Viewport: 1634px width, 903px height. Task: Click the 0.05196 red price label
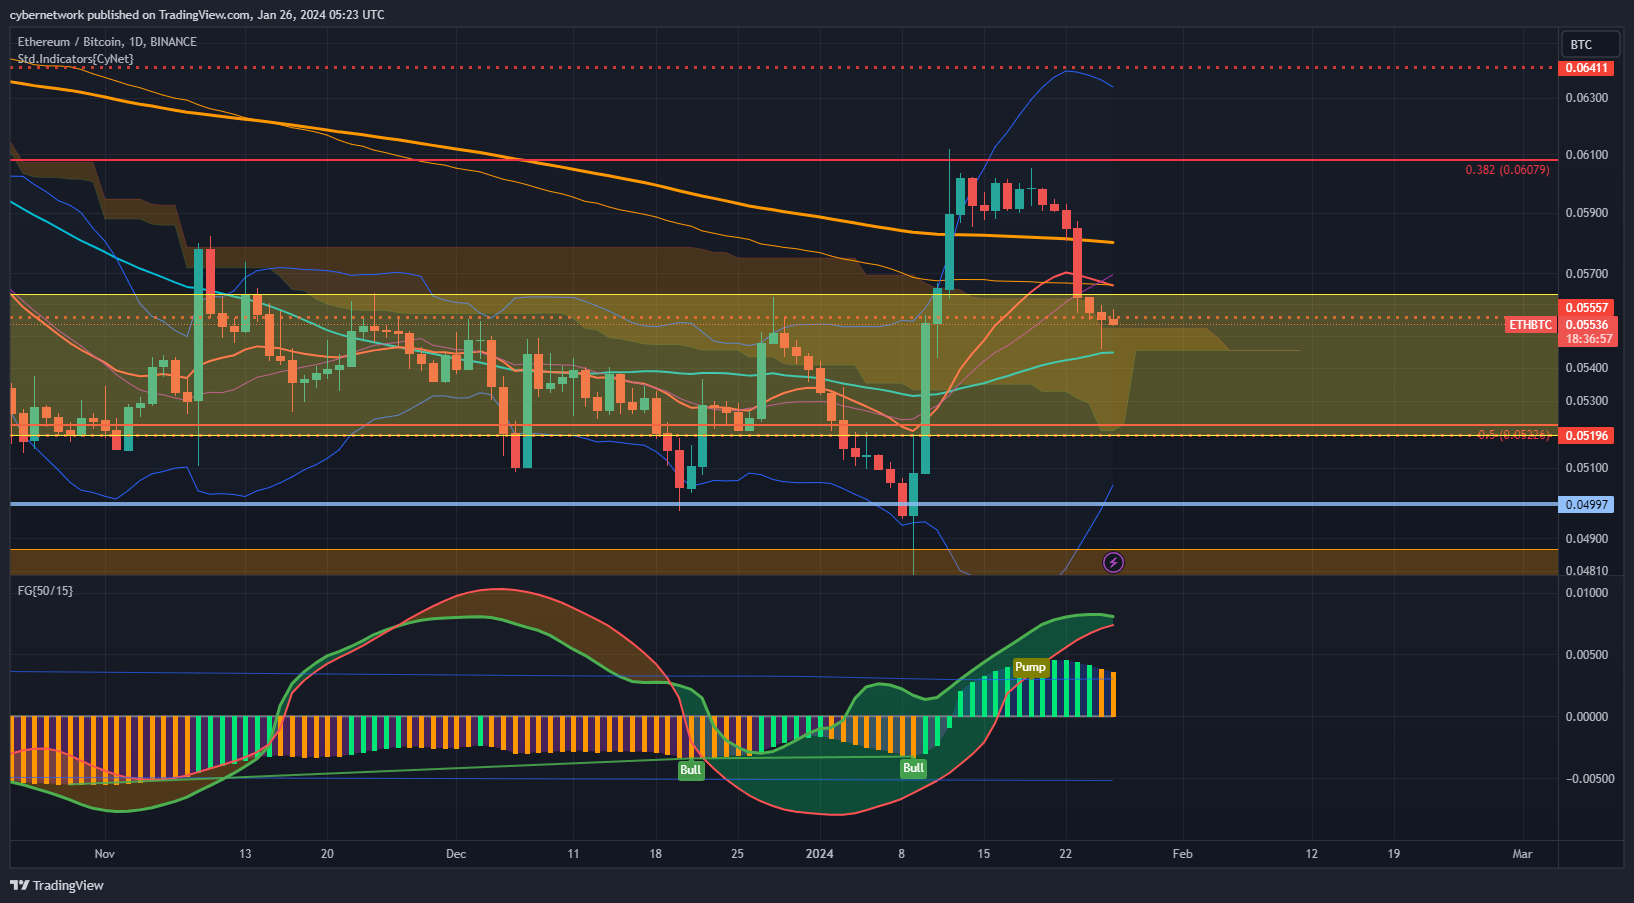coord(1587,436)
